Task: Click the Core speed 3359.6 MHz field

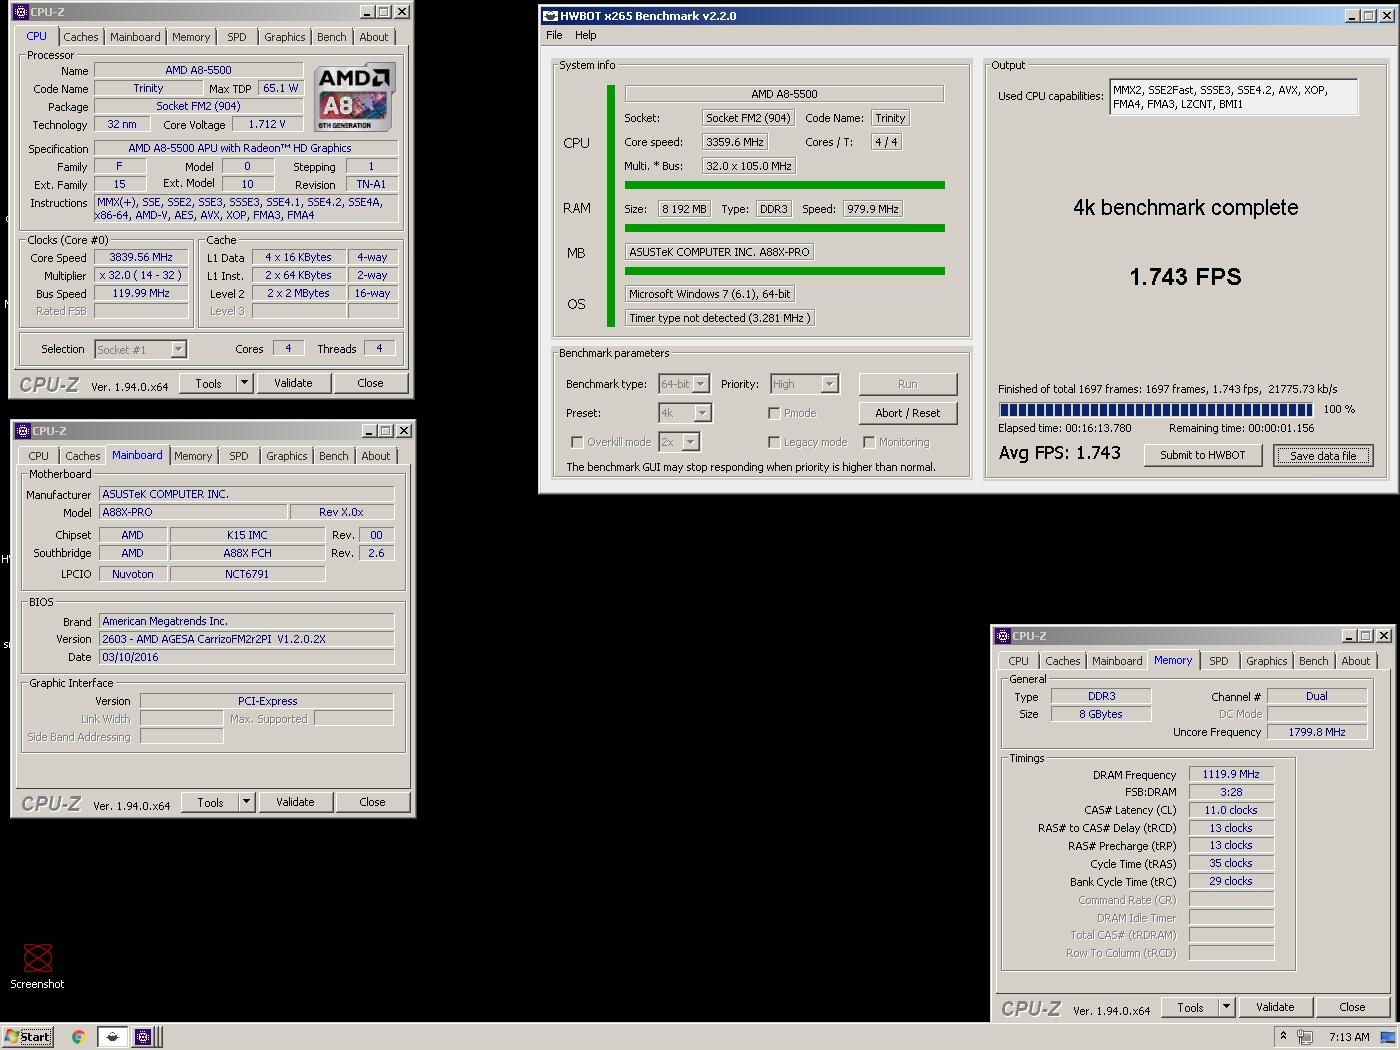Action: point(735,142)
